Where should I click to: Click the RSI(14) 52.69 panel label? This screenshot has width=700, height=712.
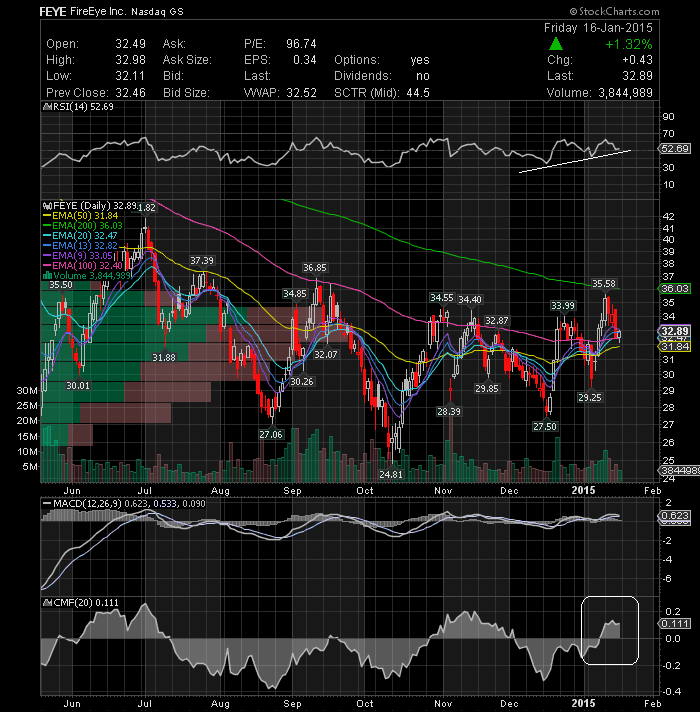pyautogui.click(x=83, y=107)
